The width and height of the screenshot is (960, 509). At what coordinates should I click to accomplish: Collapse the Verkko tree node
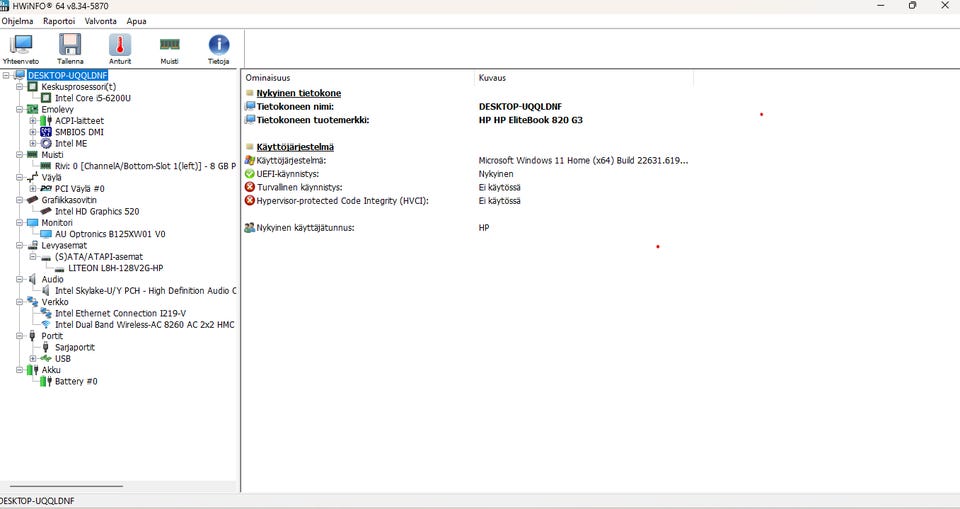20,302
